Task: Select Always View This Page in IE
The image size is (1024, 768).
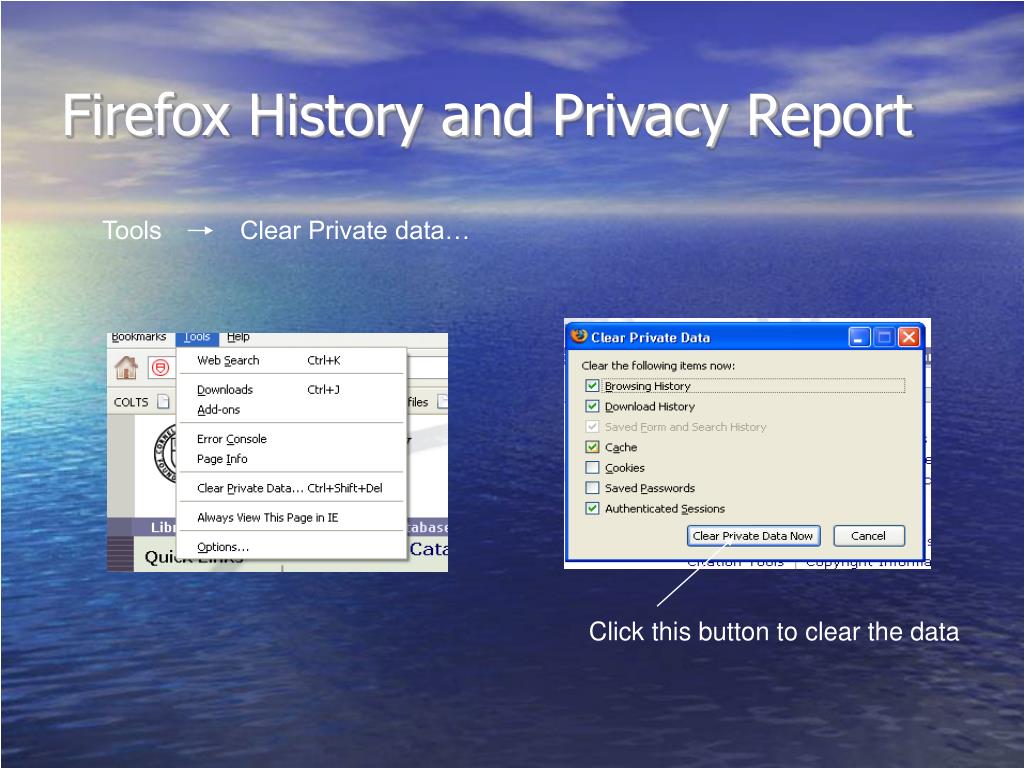Action: pos(291,518)
